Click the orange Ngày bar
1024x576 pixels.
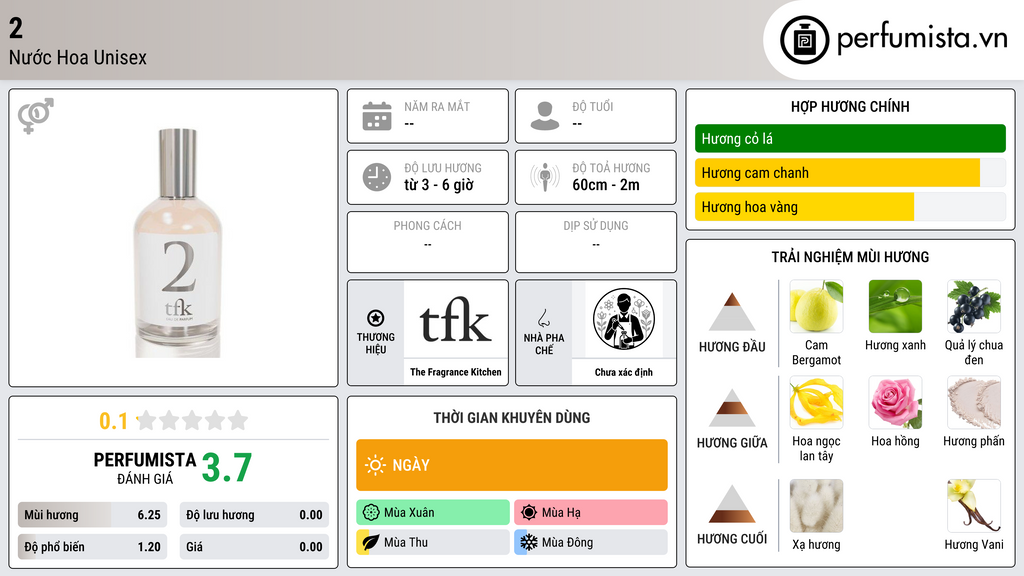point(511,465)
